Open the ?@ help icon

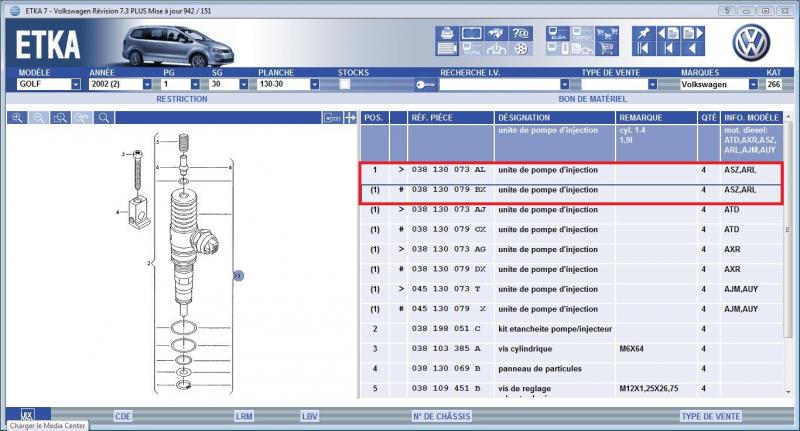521,34
